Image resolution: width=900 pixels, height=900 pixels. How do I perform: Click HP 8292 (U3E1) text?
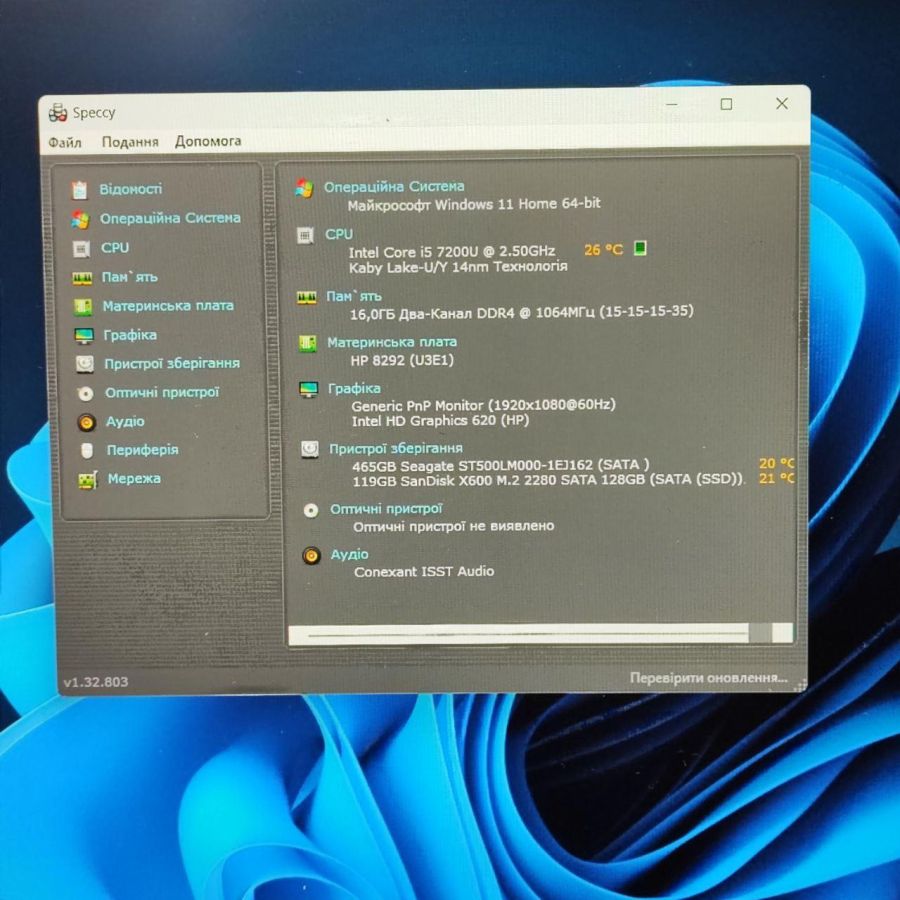pyautogui.click(x=402, y=360)
